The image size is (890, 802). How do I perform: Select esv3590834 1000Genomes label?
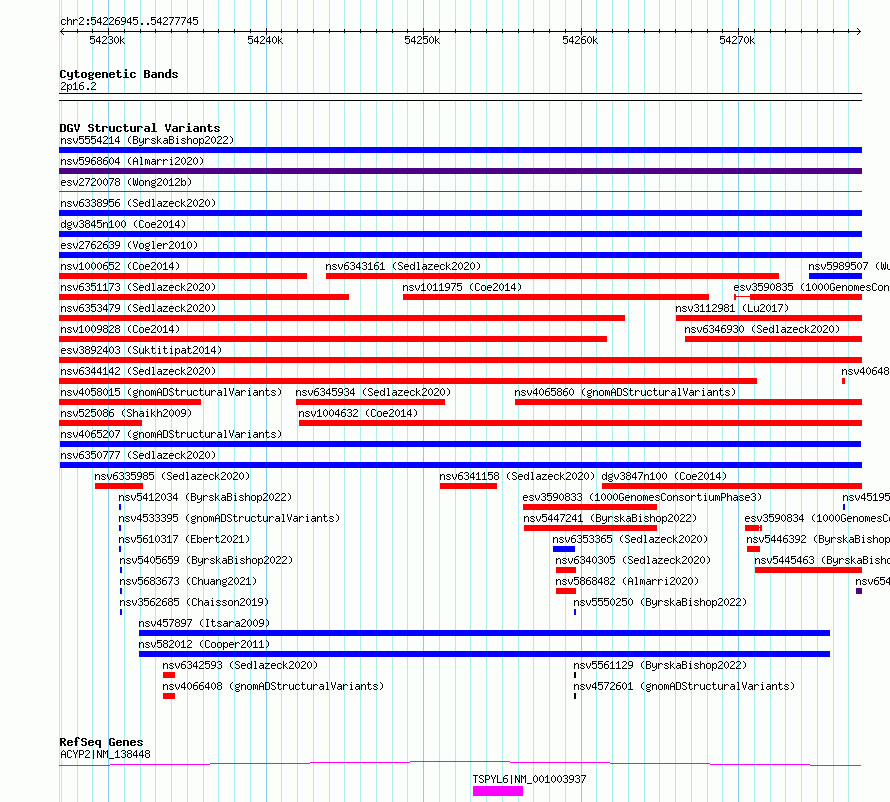817,518
